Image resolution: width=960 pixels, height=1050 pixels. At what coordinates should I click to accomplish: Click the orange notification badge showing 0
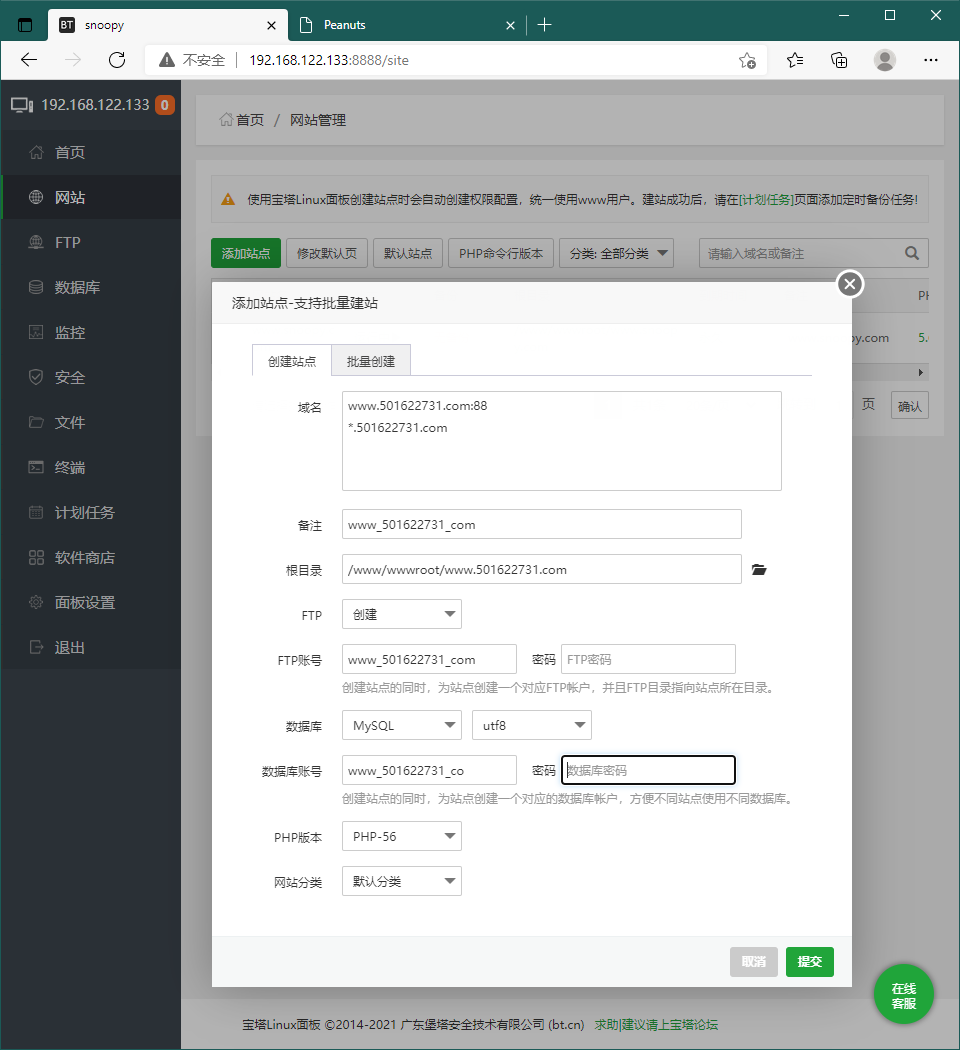165,105
